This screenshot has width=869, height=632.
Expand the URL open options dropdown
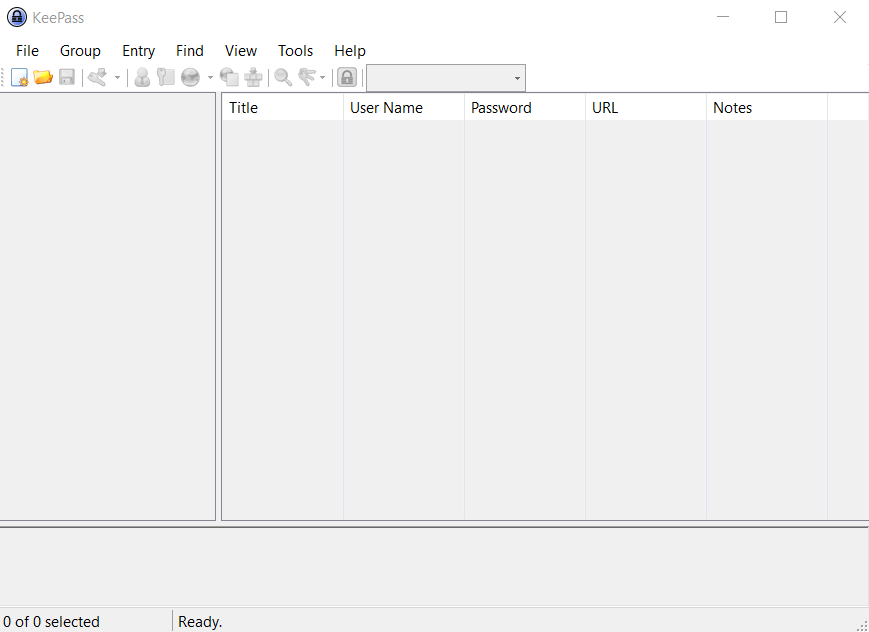coord(208,77)
